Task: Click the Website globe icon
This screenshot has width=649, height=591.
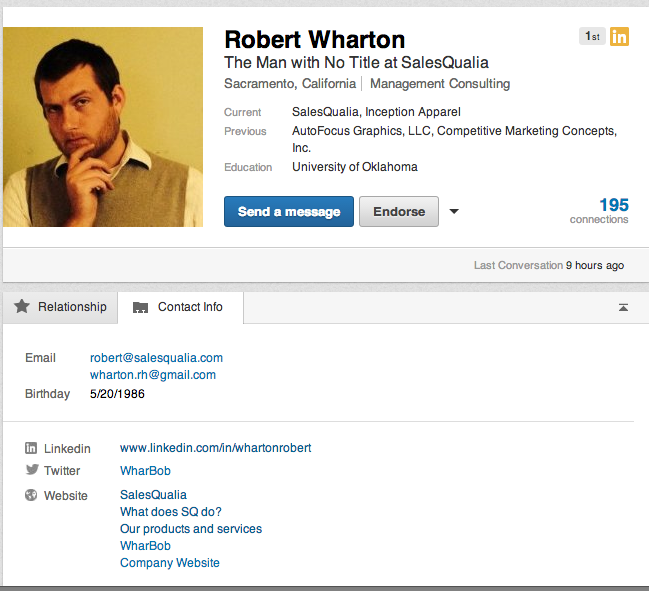Action: point(31,495)
